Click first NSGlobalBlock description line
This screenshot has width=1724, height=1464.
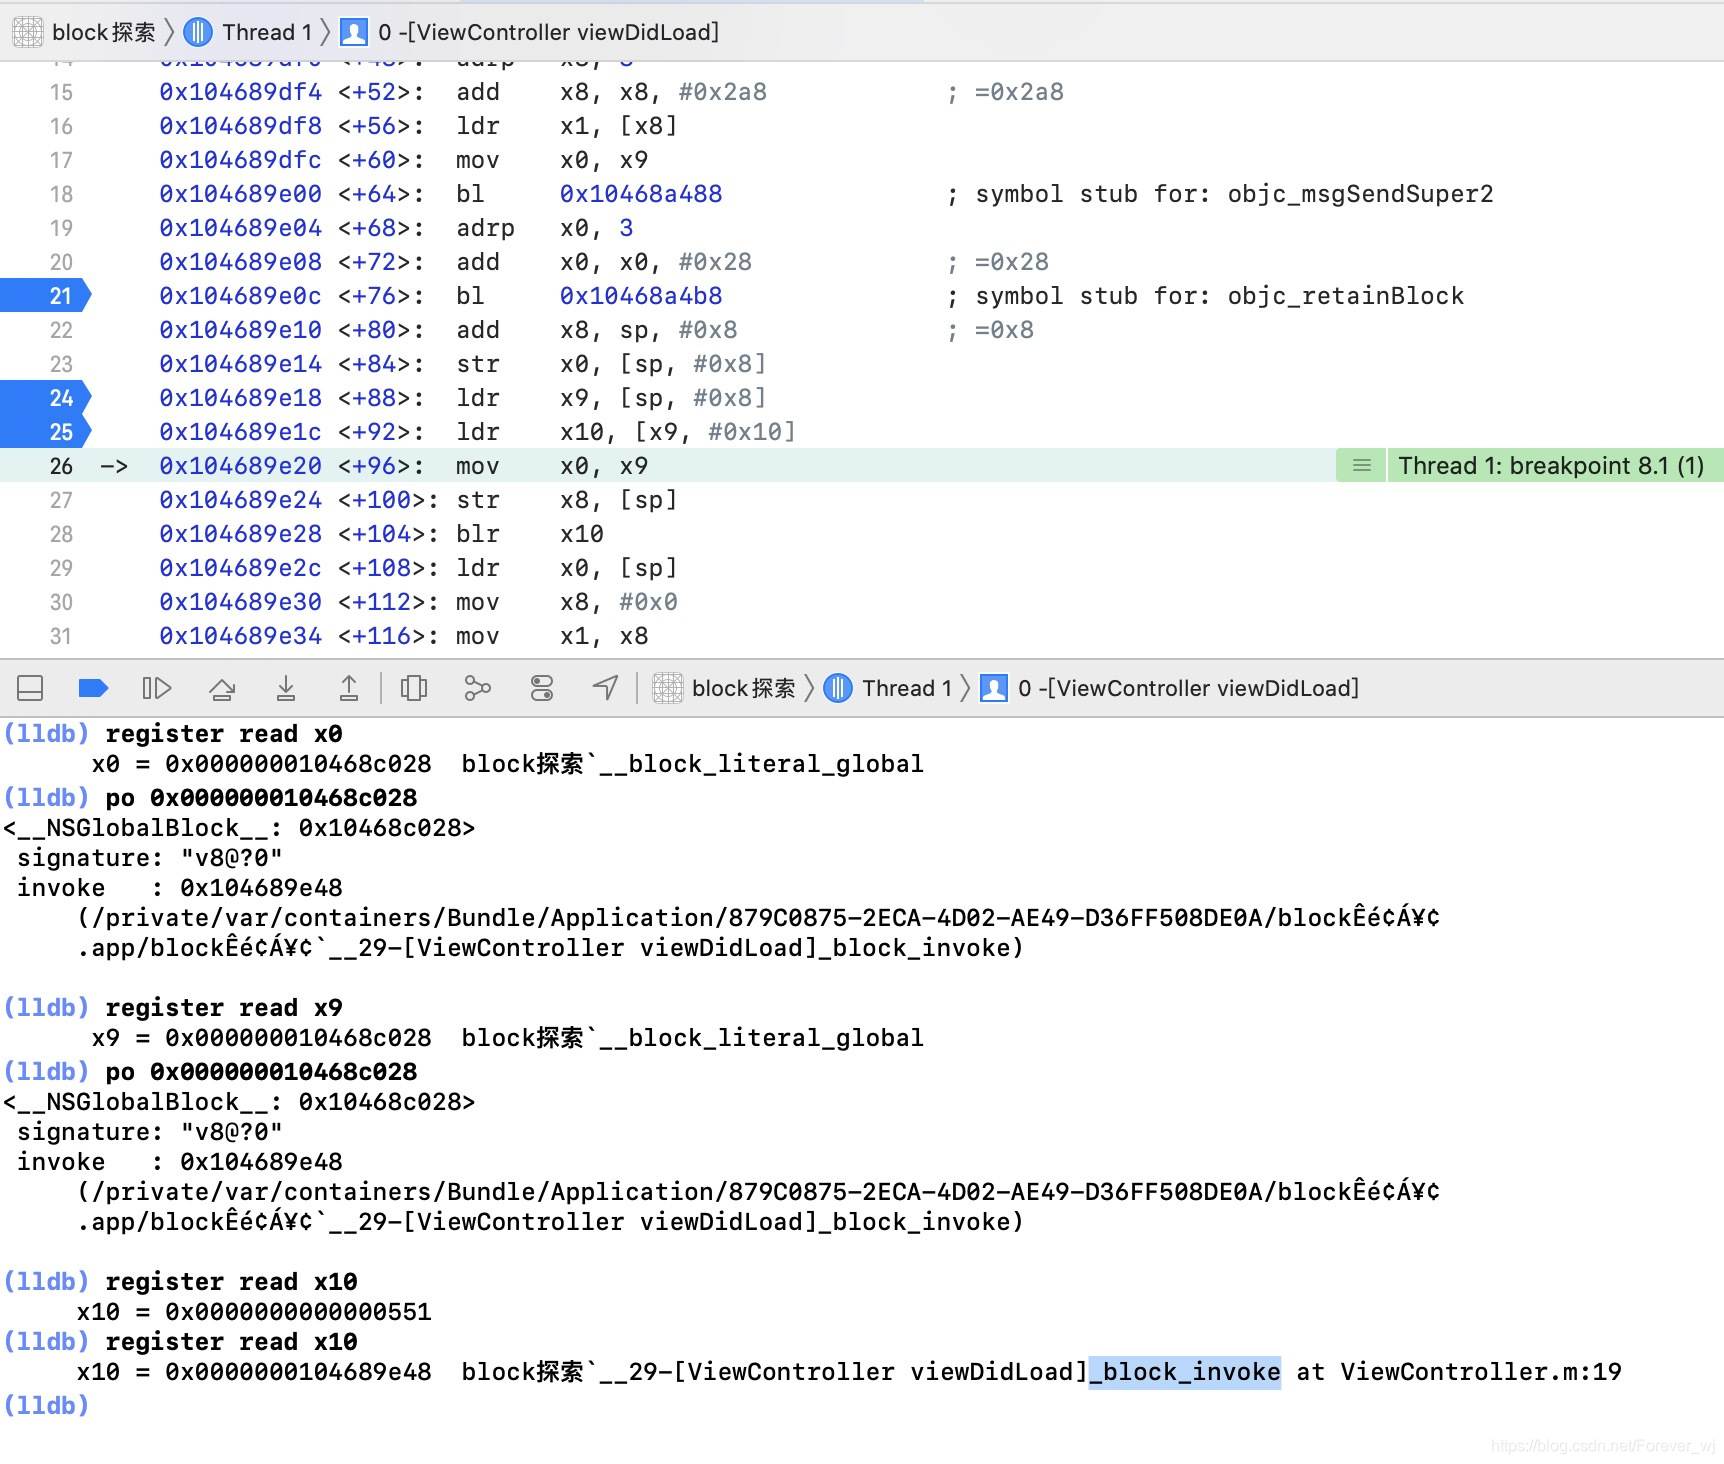click(240, 828)
